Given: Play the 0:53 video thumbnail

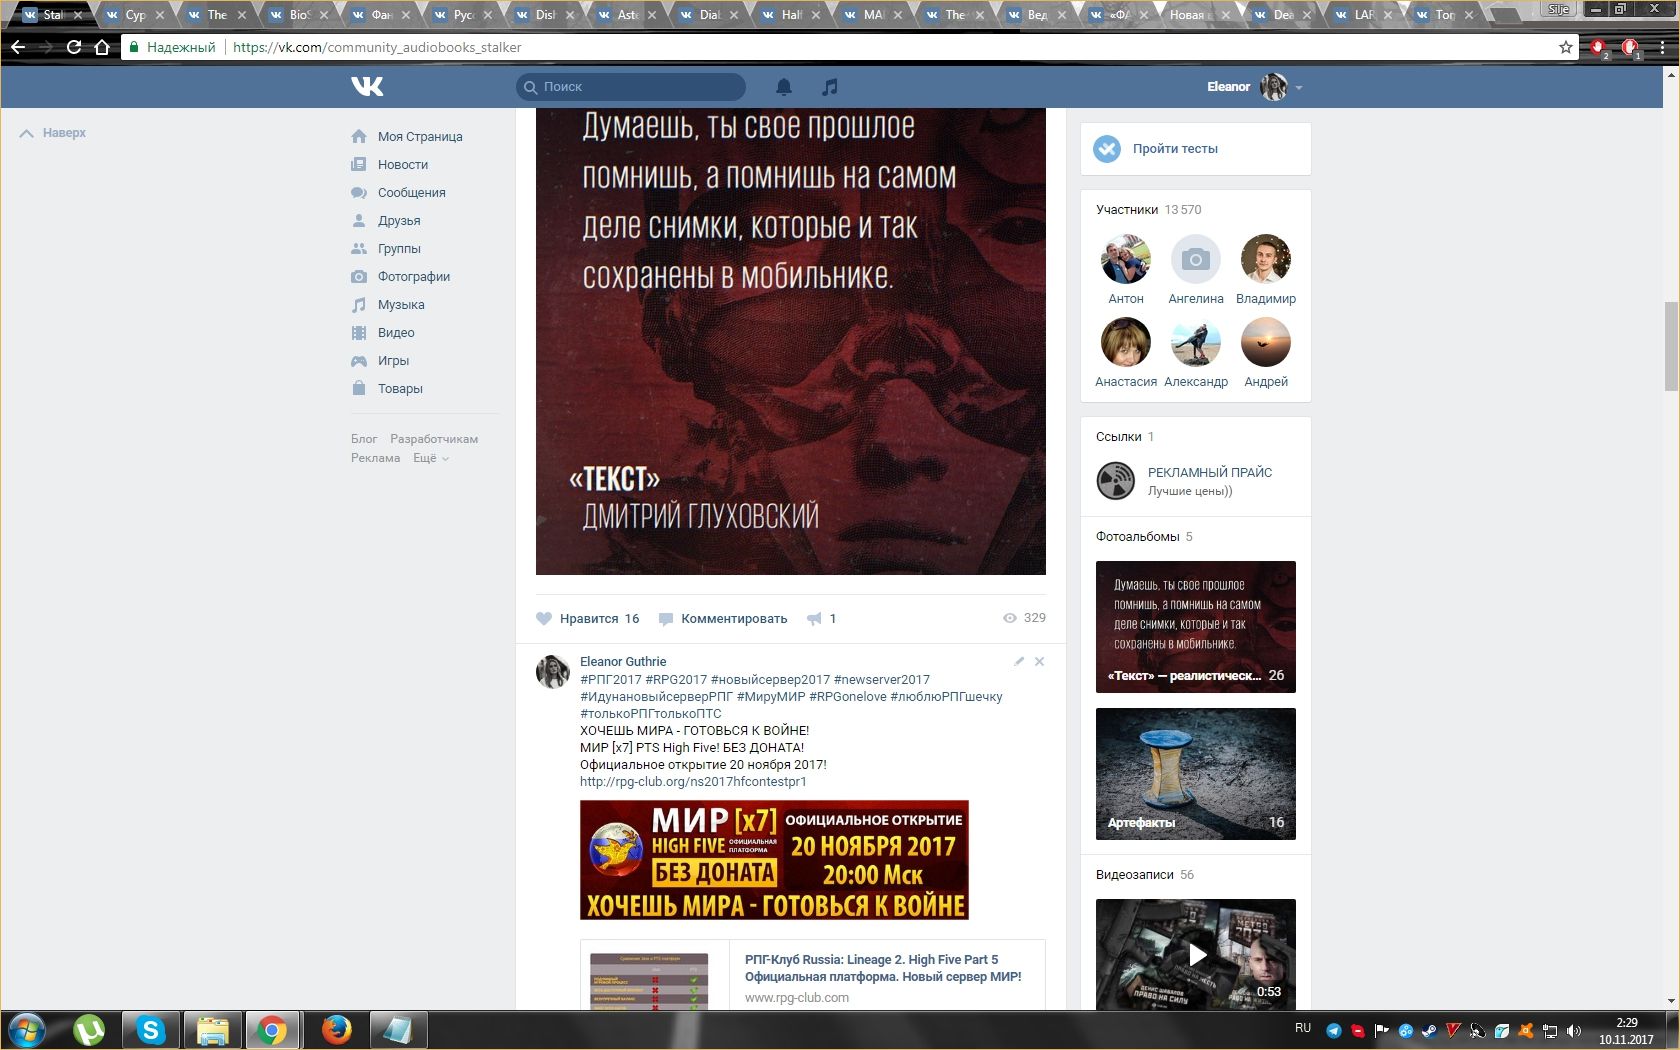Looking at the screenshot, I should pyautogui.click(x=1196, y=954).
